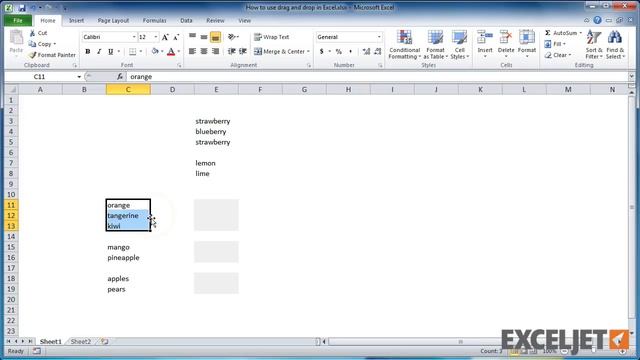Viewport: 640px width, 360px height.
Task: Expand Font Color dropdown arrow
Action: click(178, 51)
